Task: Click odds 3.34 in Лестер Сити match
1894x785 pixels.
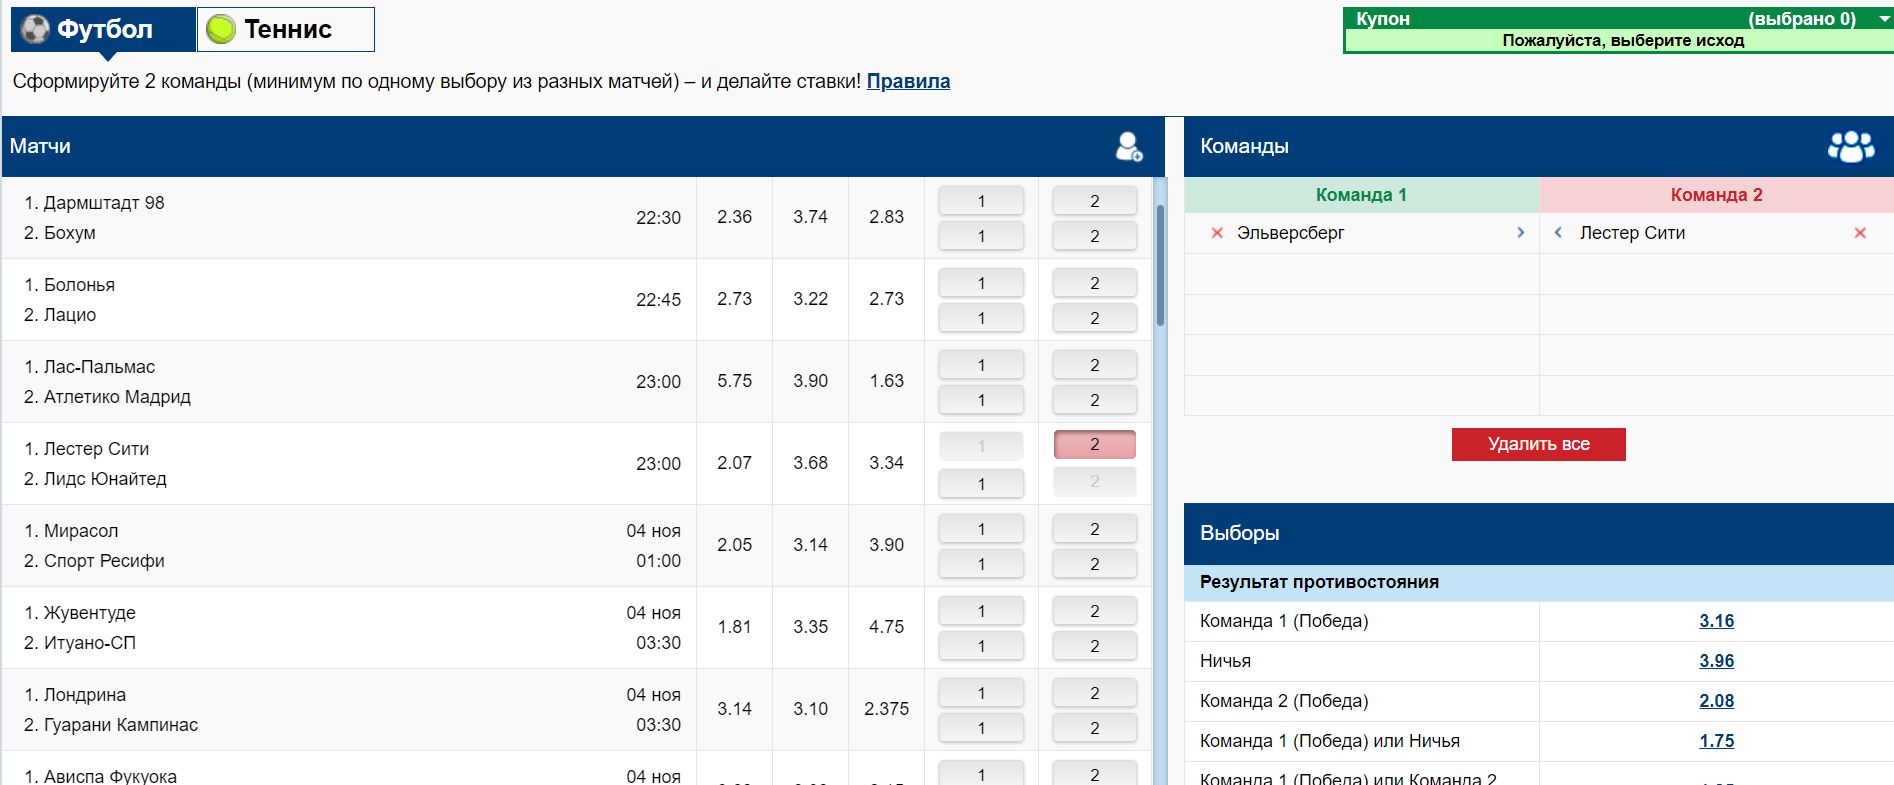Action: pyautogui.click(x=886, y=463)
